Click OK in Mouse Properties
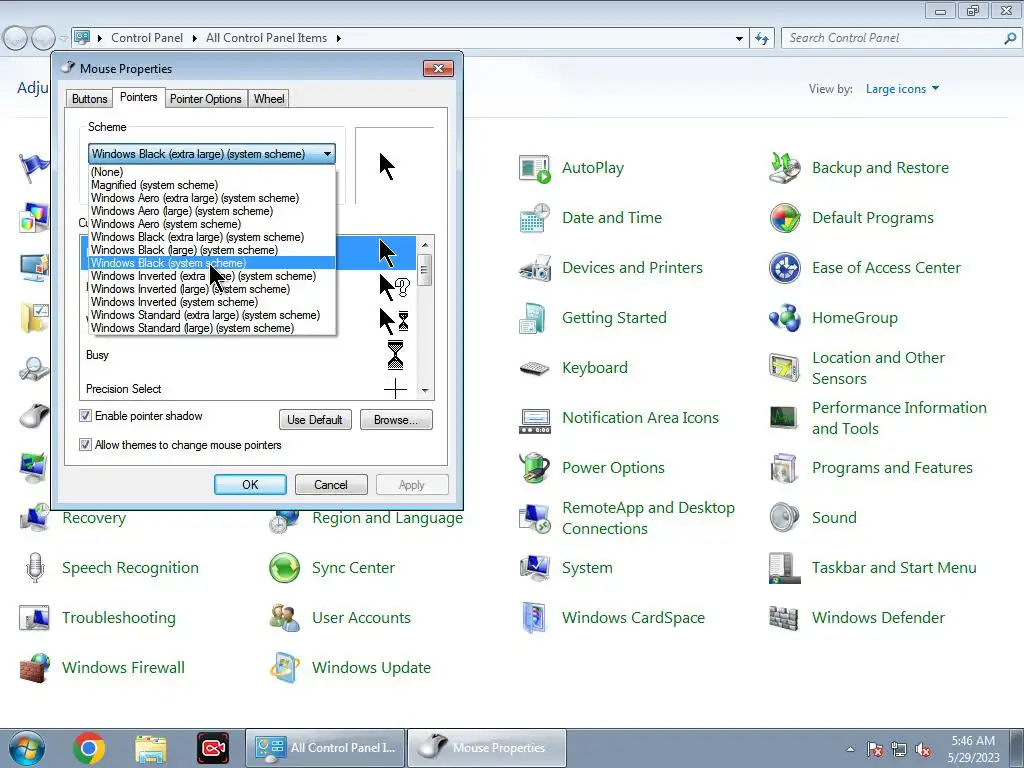Screen dimensions: 1024x768 [x=250, y=485]
